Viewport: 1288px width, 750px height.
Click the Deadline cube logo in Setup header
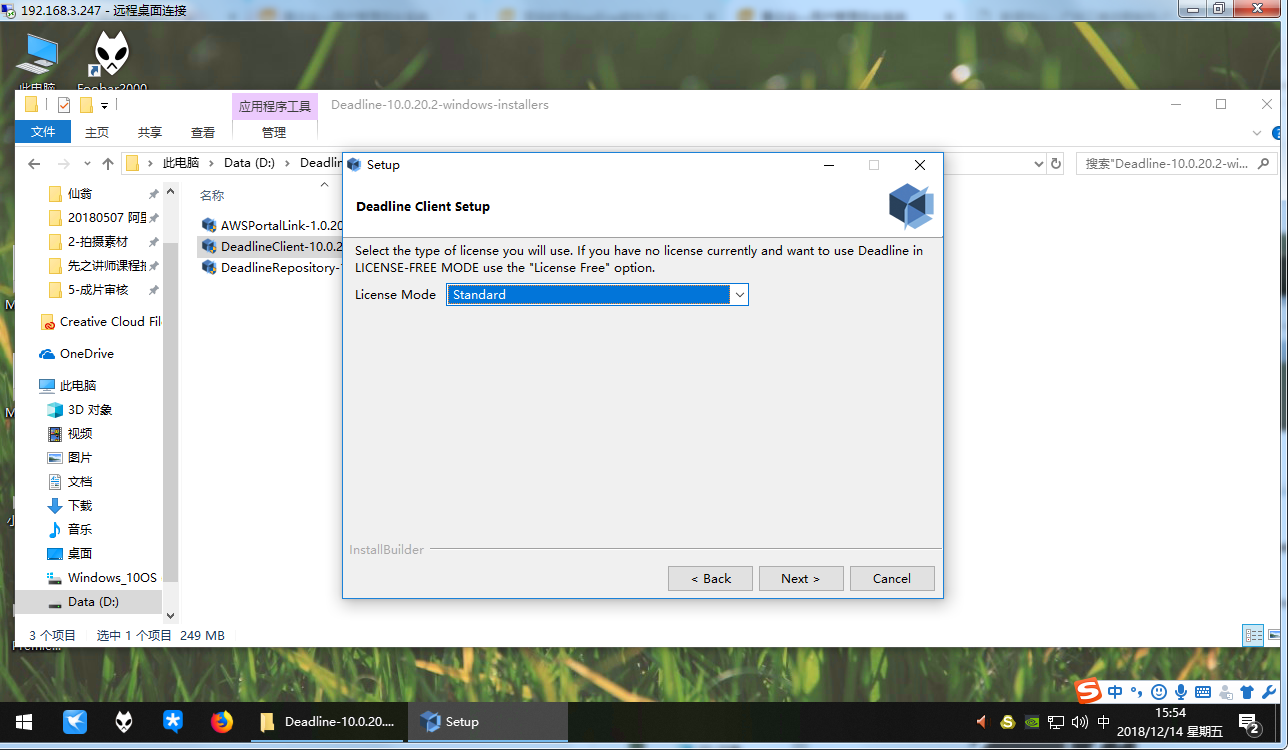[x=910, y=206]
